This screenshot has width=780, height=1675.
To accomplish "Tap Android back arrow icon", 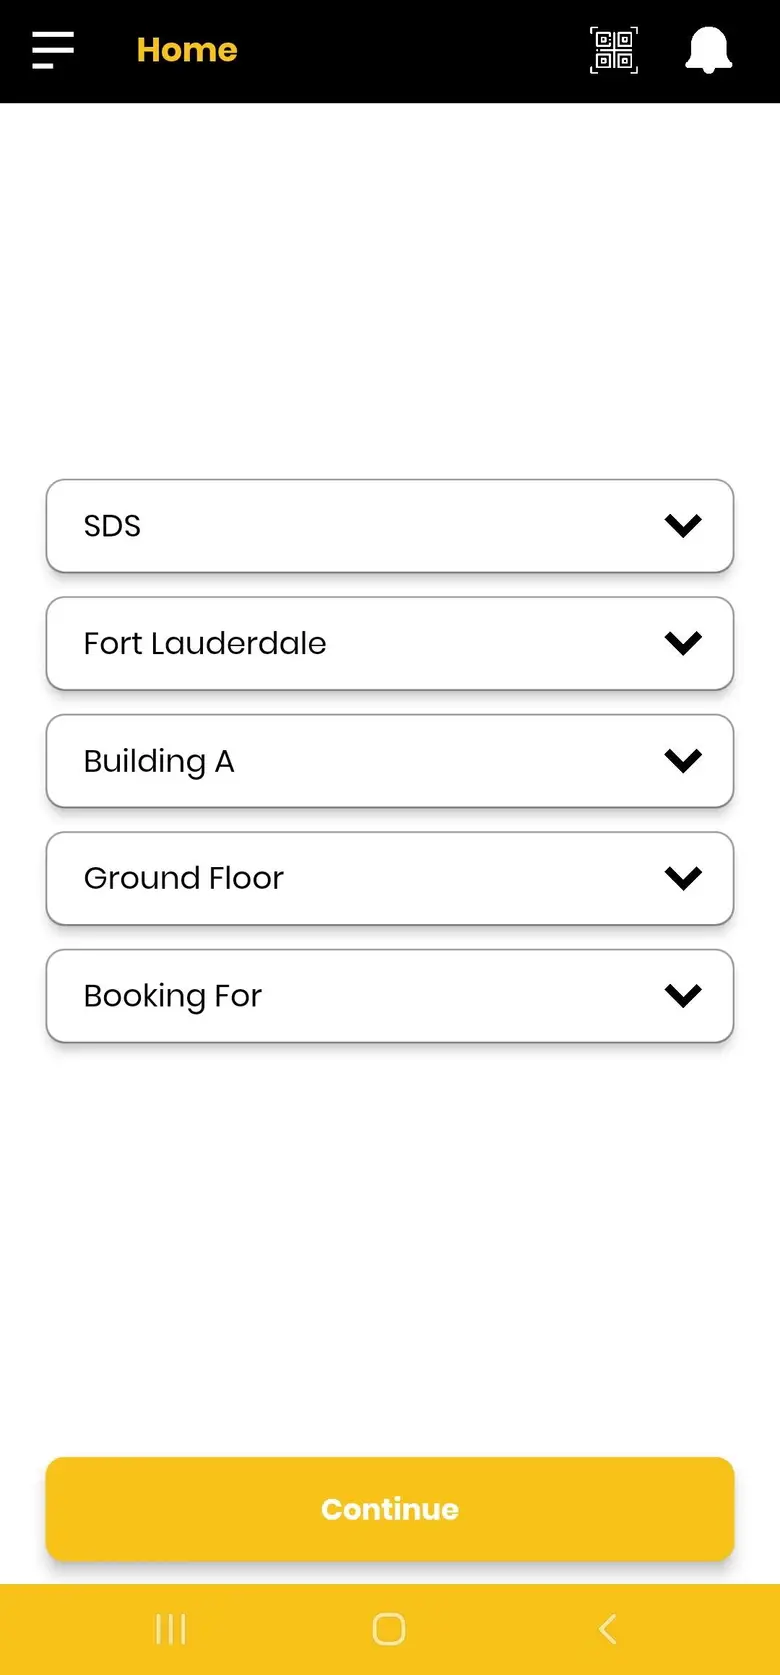I will (x=607, y=1629).
